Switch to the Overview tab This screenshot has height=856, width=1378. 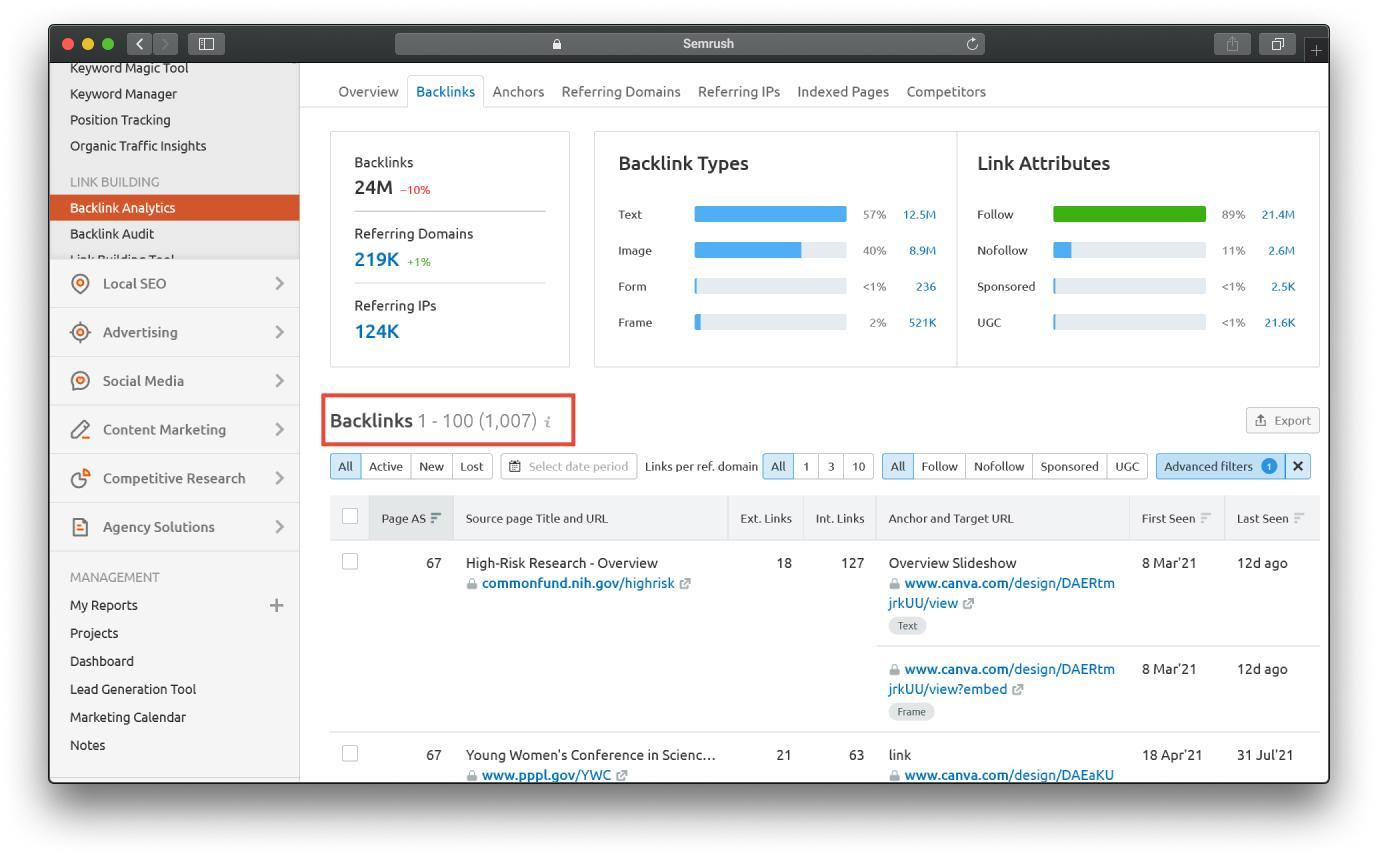pos(368,91)
